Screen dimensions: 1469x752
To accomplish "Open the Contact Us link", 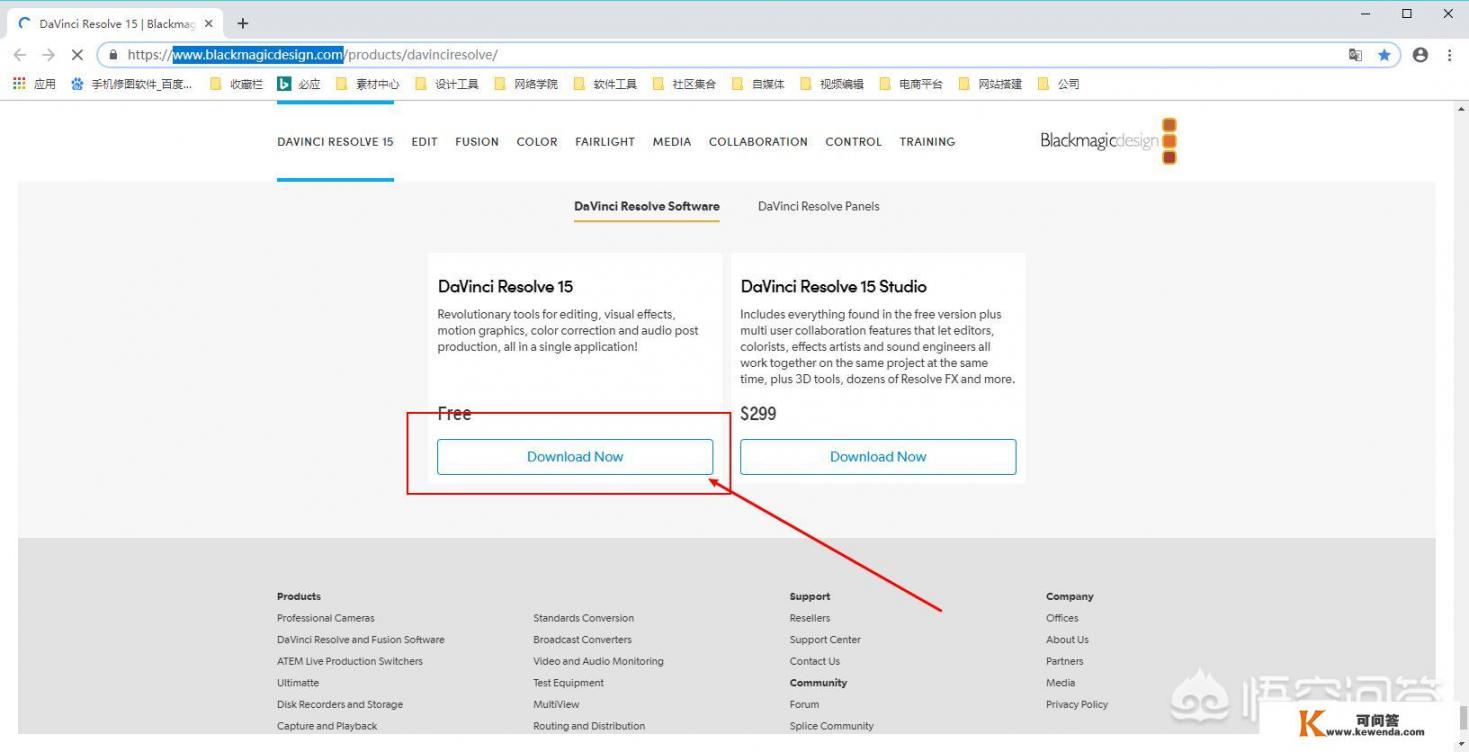I will click(x=815, y=661).
